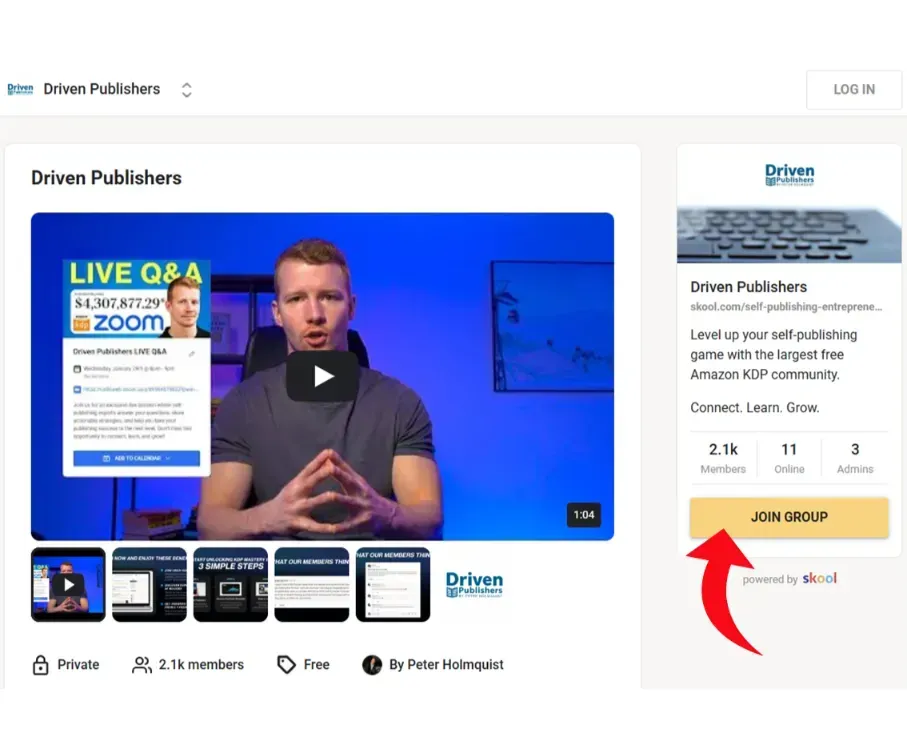Screen dimensions: 907x753
Task: Click Peter Holmquist's avatar
Action: 372,665
